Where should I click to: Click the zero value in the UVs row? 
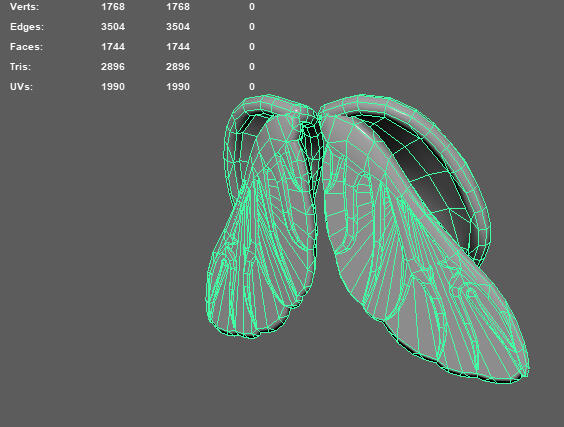252,87
